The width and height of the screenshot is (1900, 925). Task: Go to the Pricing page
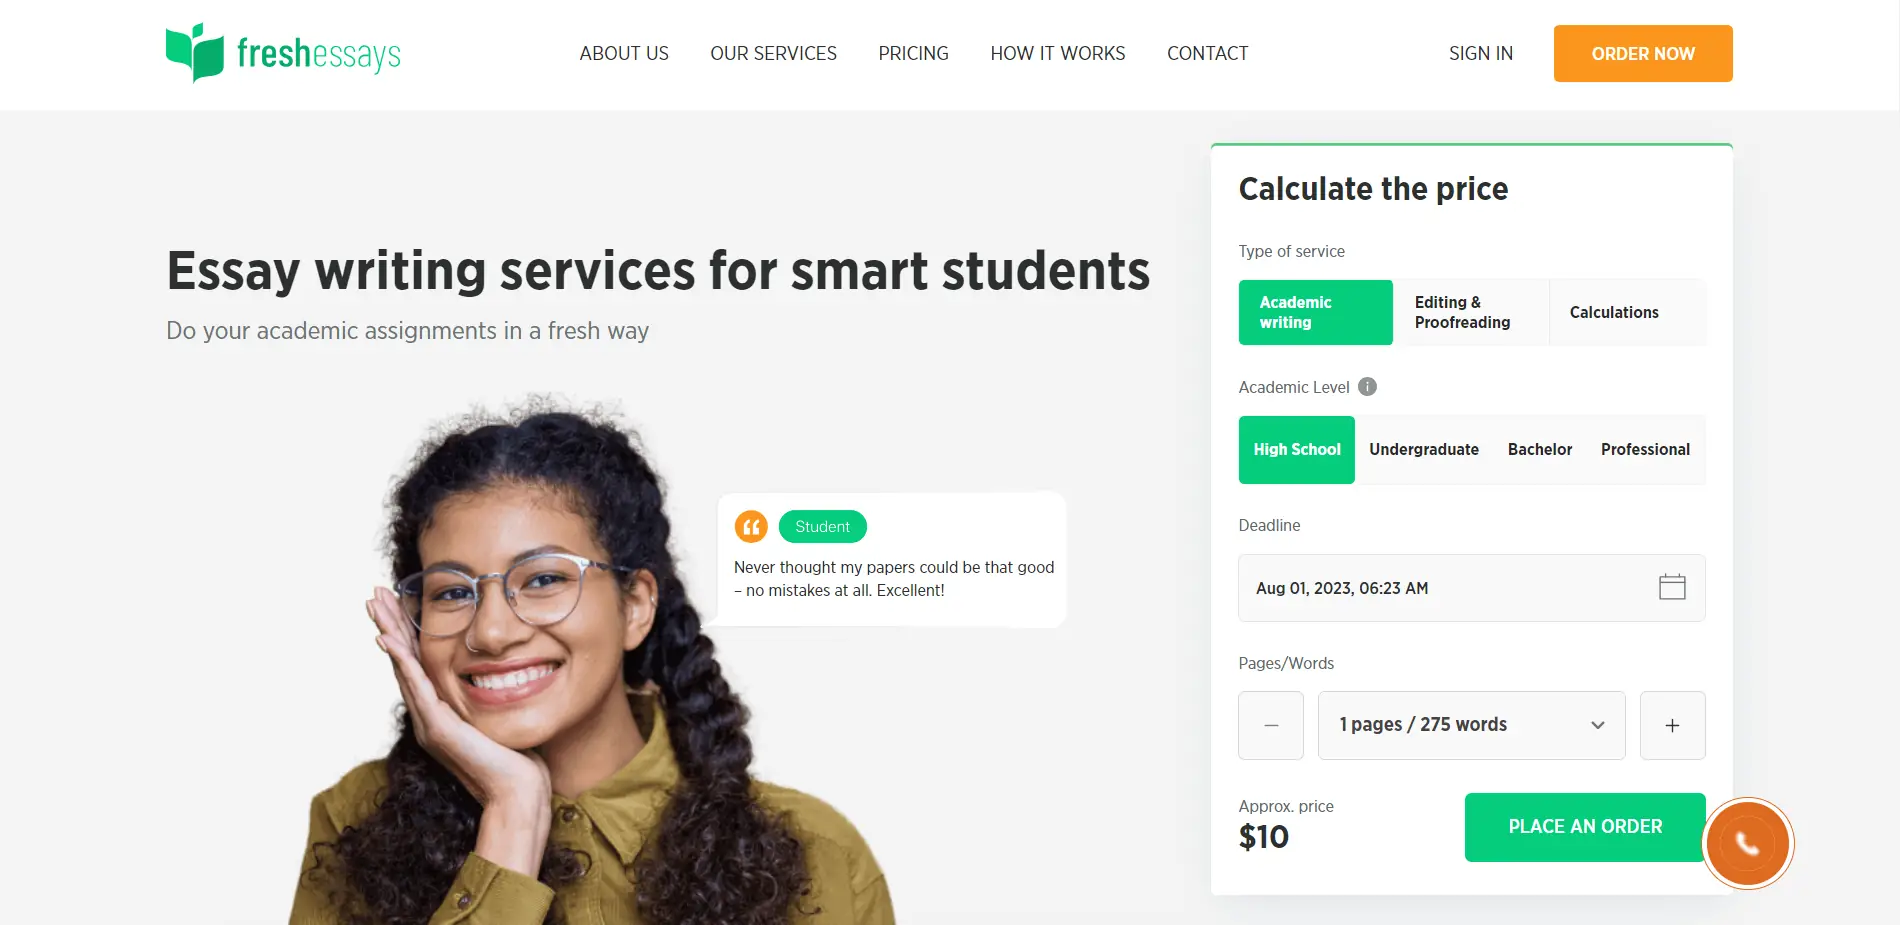(913, 53)
